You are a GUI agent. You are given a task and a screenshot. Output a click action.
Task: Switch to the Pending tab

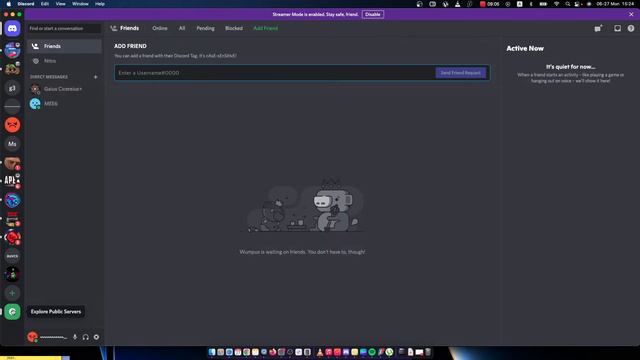click(205, 28)
